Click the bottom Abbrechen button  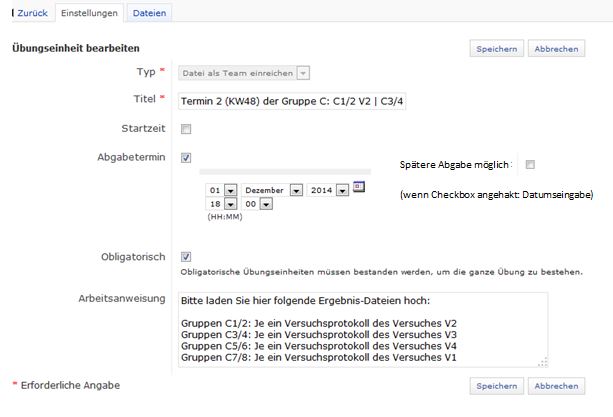click(556, 386)
